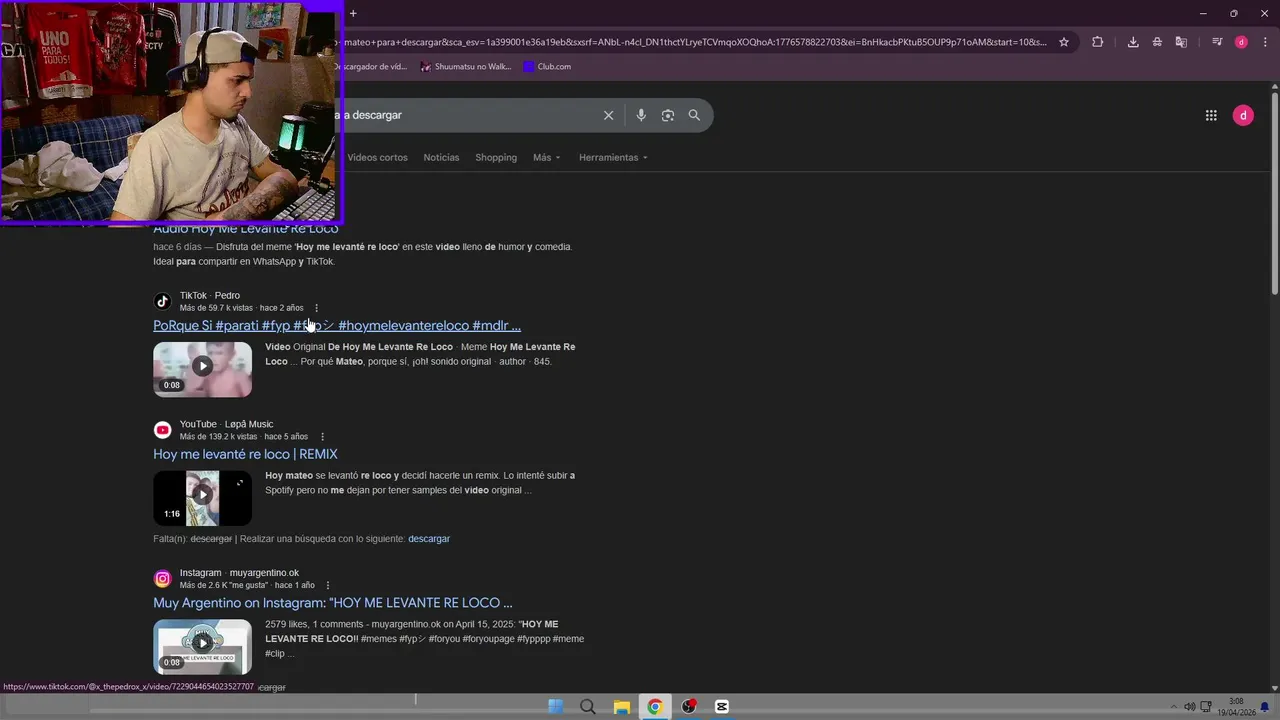Click the YouTube favicon beside Løpå Music
The height and width of the screenshot is (720, 1280).
(x=162, y=430)
